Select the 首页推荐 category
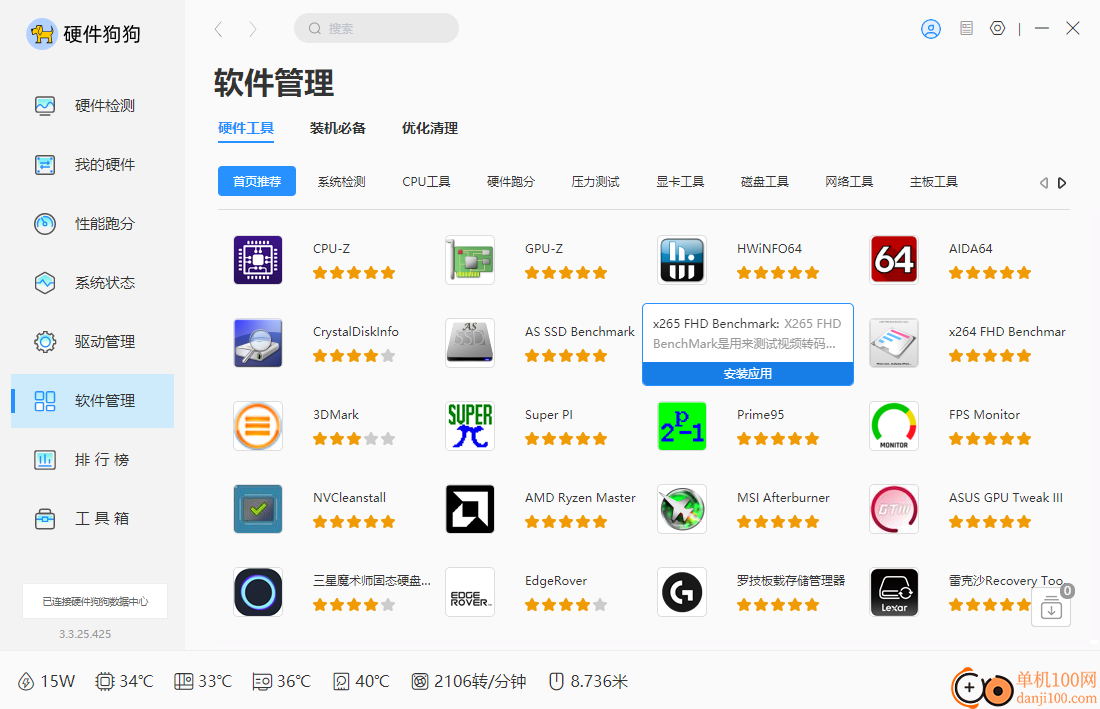 click(x=257, y=182)
